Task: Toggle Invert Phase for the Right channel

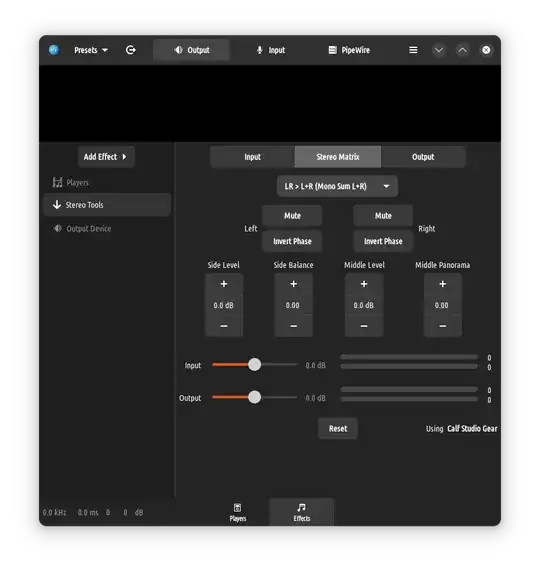Action: pos(383,241)
